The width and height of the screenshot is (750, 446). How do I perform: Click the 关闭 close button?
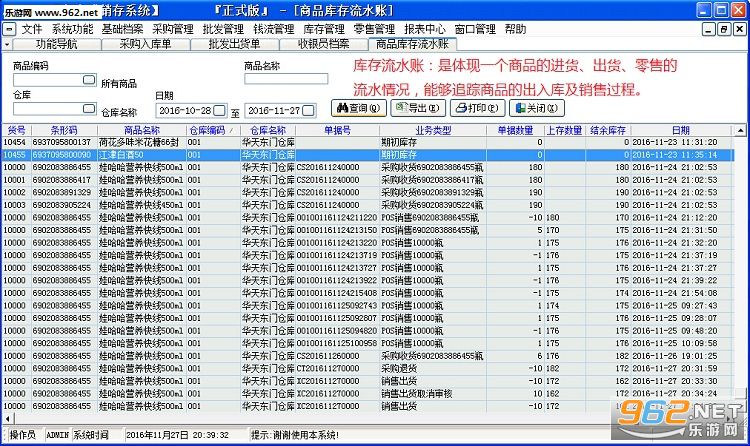click(537, 108)
